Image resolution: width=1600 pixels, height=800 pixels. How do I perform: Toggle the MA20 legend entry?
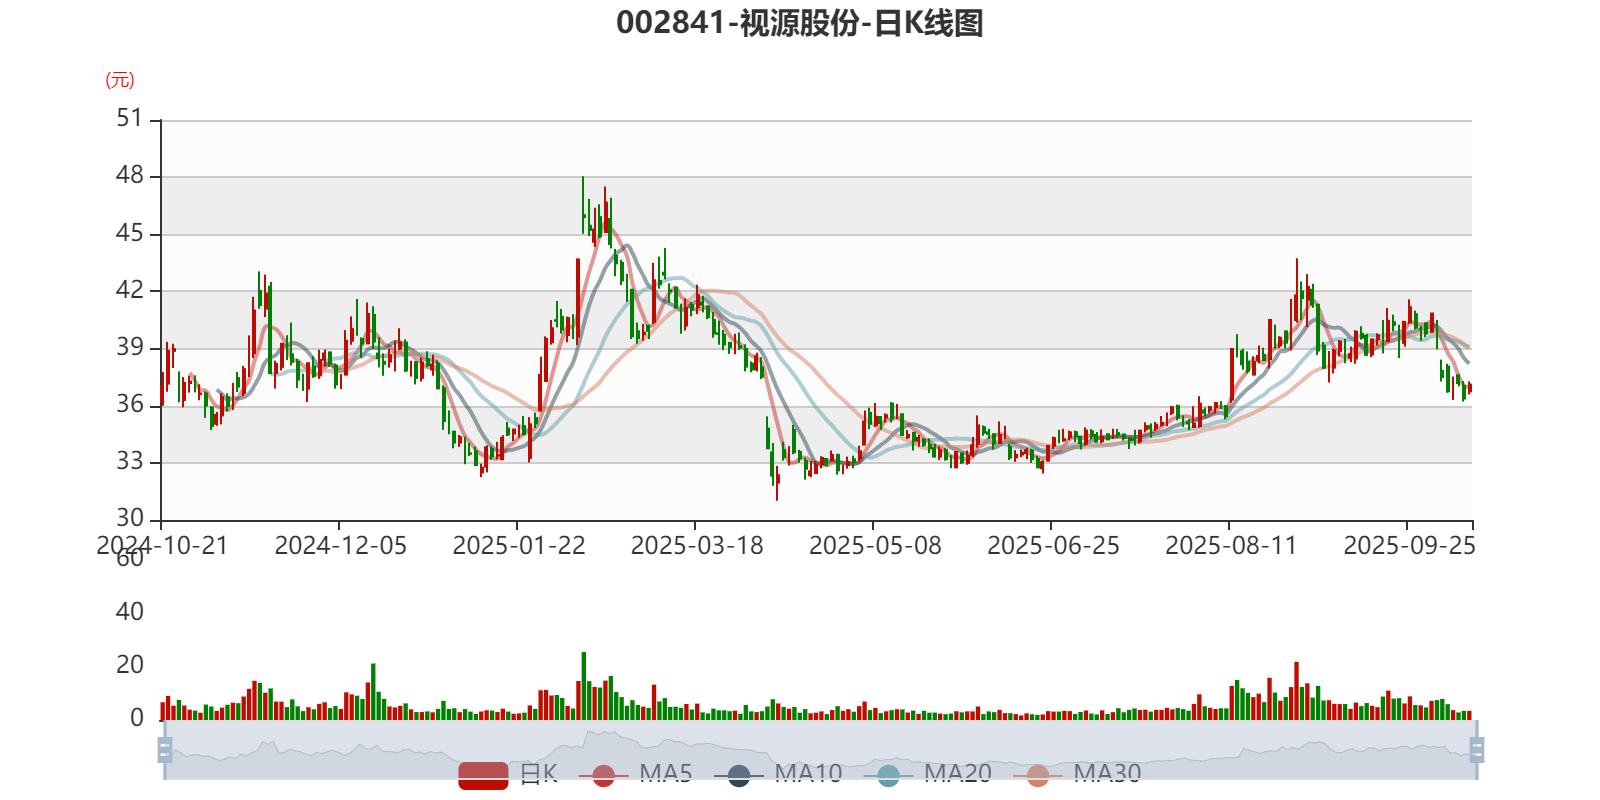click(927, 774)
